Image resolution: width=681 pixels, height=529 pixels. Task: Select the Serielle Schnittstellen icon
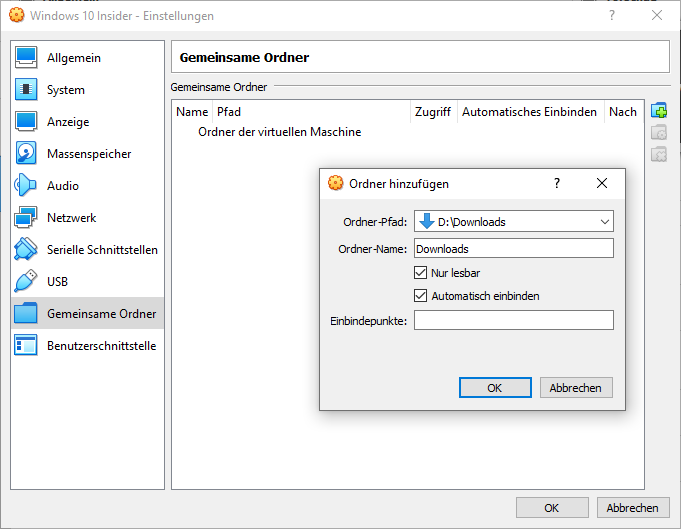[x=27, y=250]
